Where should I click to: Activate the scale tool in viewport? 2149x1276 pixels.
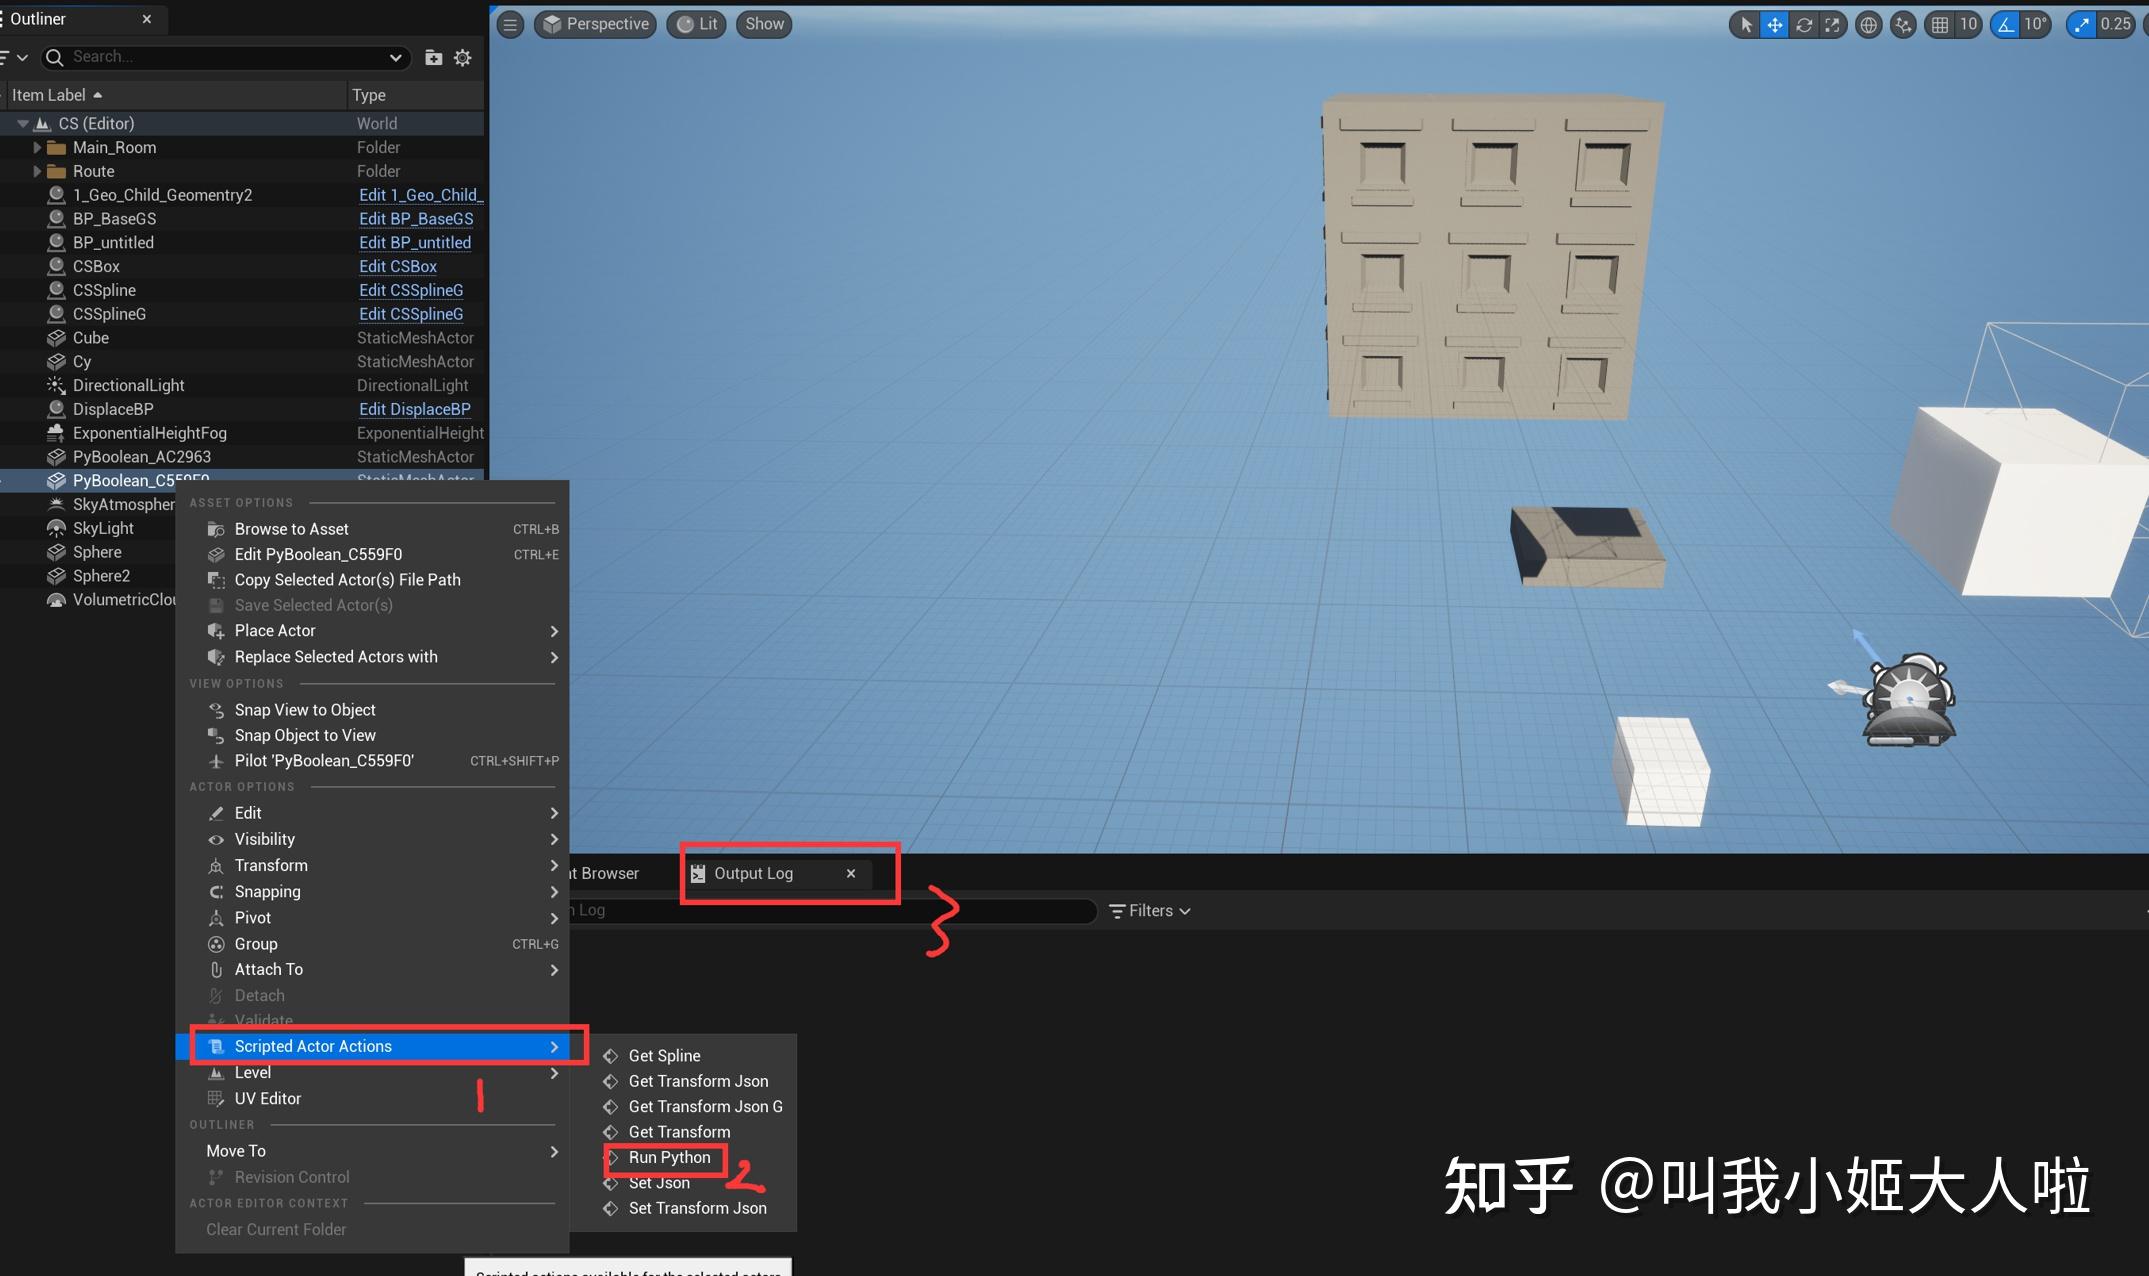1832,25
